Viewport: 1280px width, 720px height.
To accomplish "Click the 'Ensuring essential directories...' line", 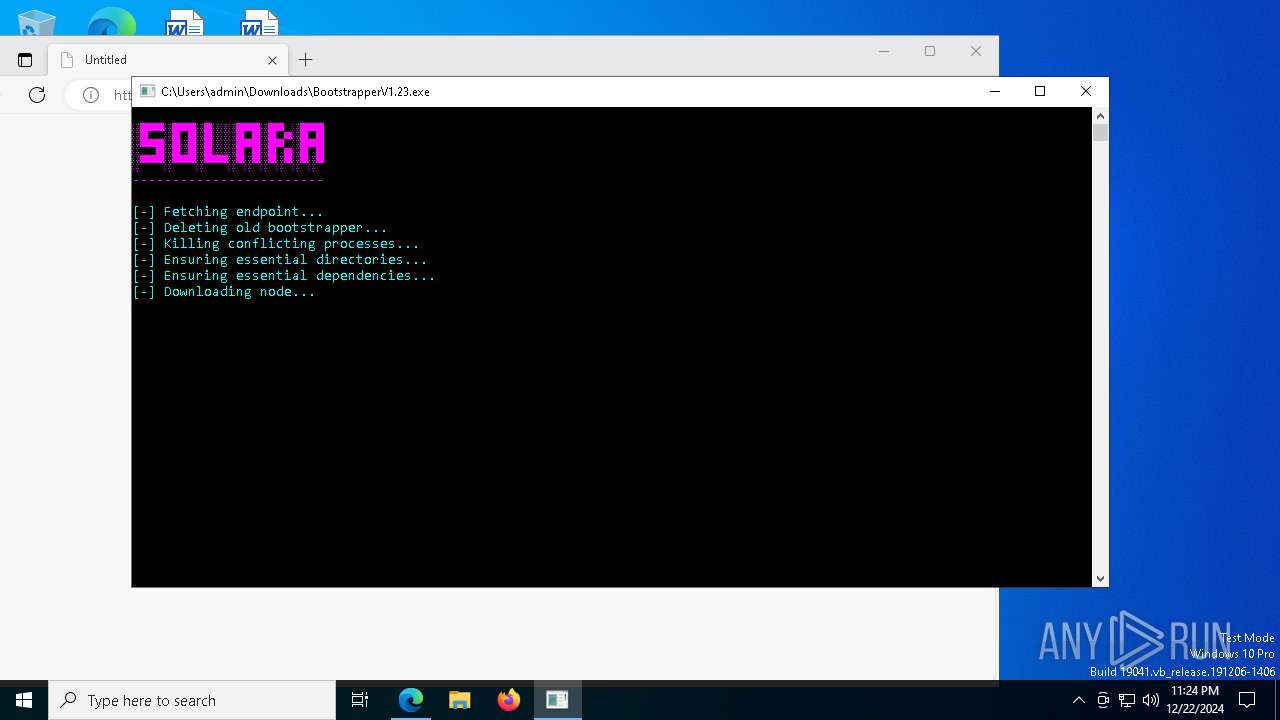I will pos(280,260).
